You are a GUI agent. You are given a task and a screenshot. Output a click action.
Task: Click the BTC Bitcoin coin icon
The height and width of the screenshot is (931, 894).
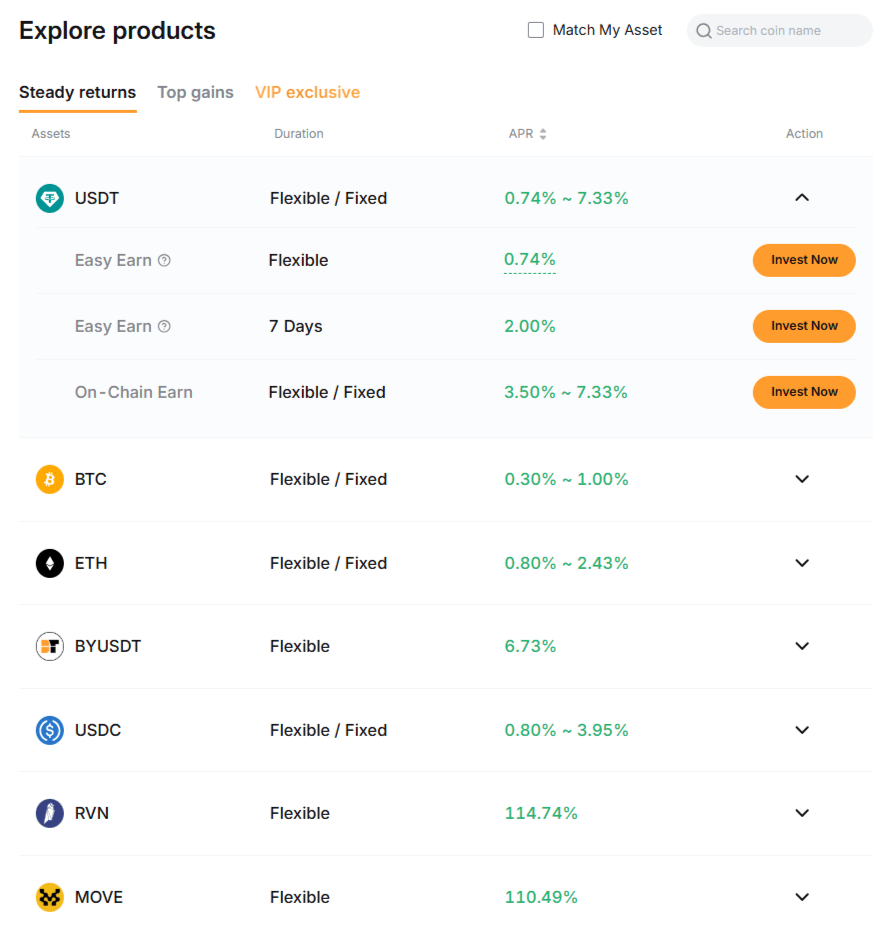pyautogui.click(x=47, y=479)
